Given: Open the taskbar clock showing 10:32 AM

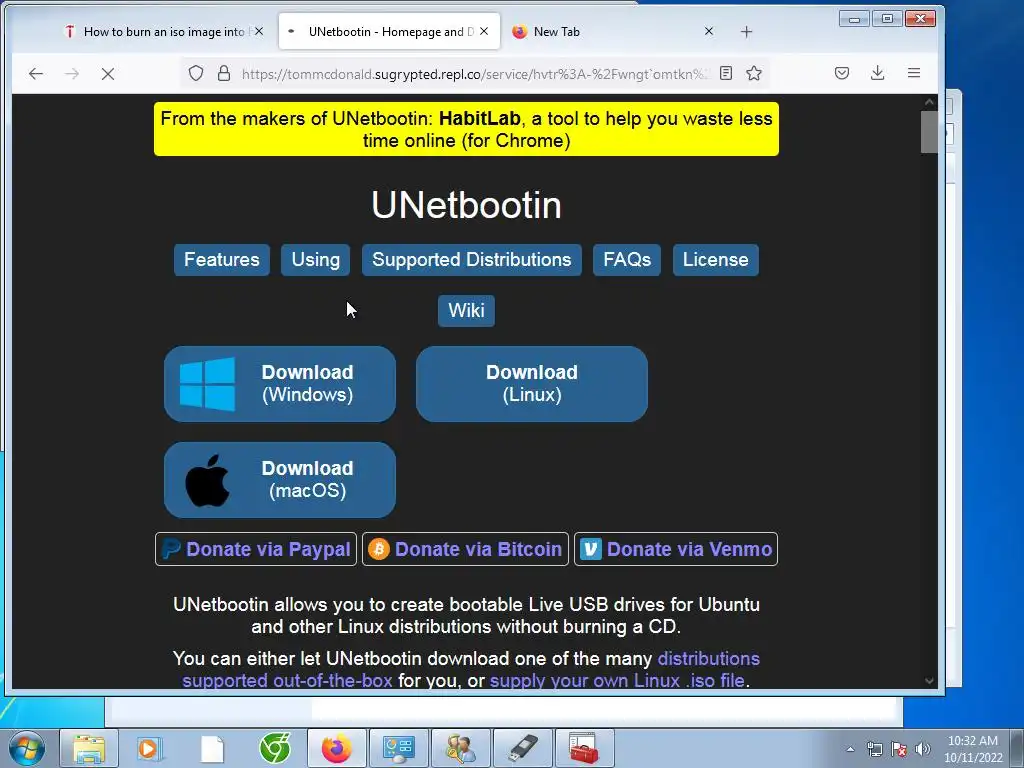Looking at the screenshot, I should (973, 749).
